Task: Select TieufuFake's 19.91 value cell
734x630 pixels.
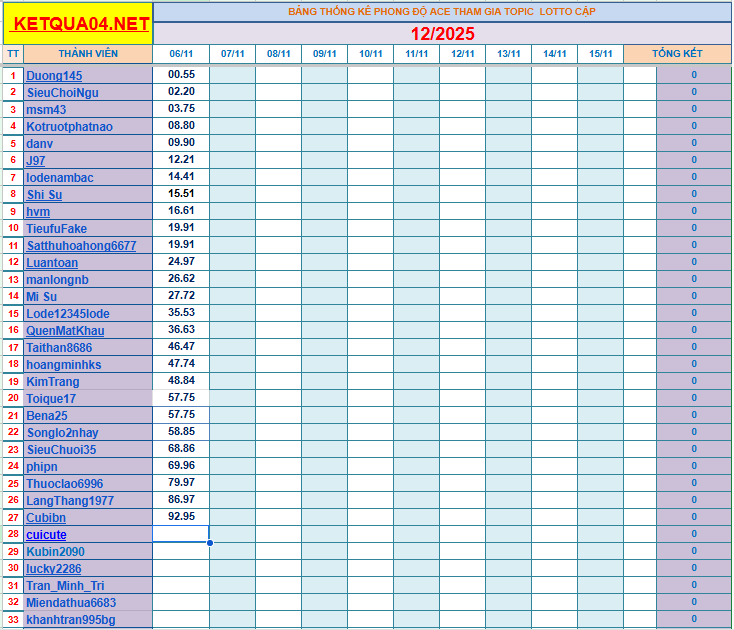Action: tap(181, 227)
